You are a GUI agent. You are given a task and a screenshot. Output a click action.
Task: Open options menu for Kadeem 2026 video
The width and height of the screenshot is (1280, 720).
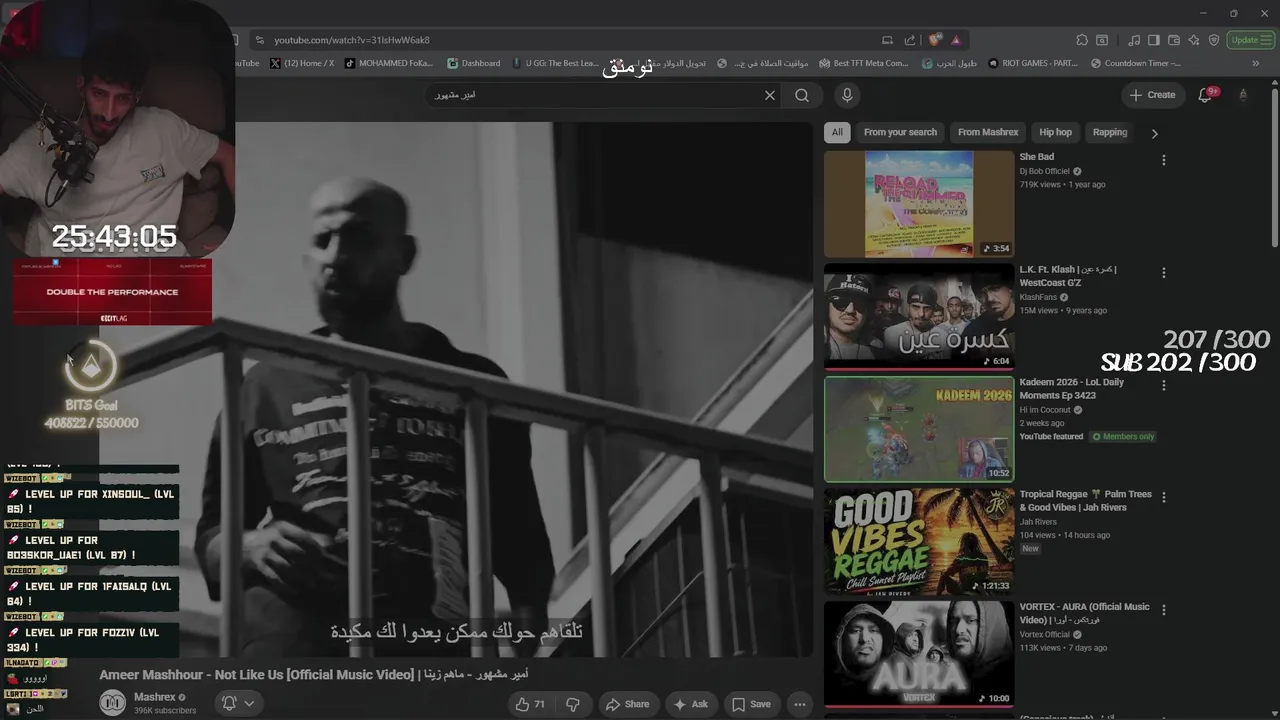(1163, 385)
